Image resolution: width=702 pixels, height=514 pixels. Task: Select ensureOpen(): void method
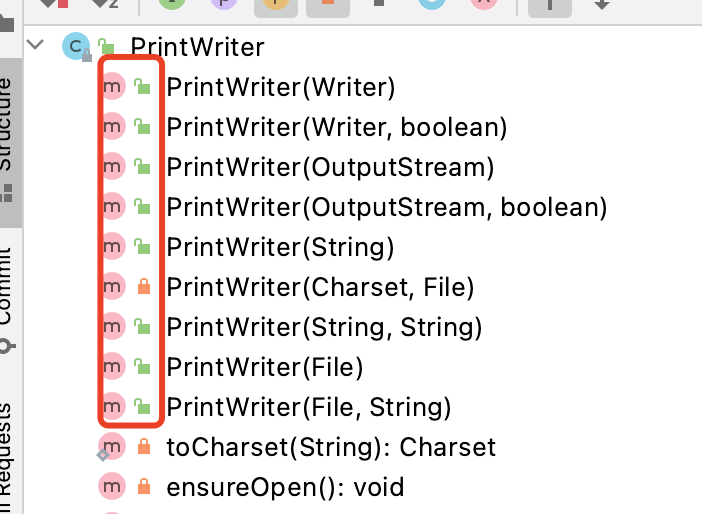pyautogui.click(x=285, y=487)
